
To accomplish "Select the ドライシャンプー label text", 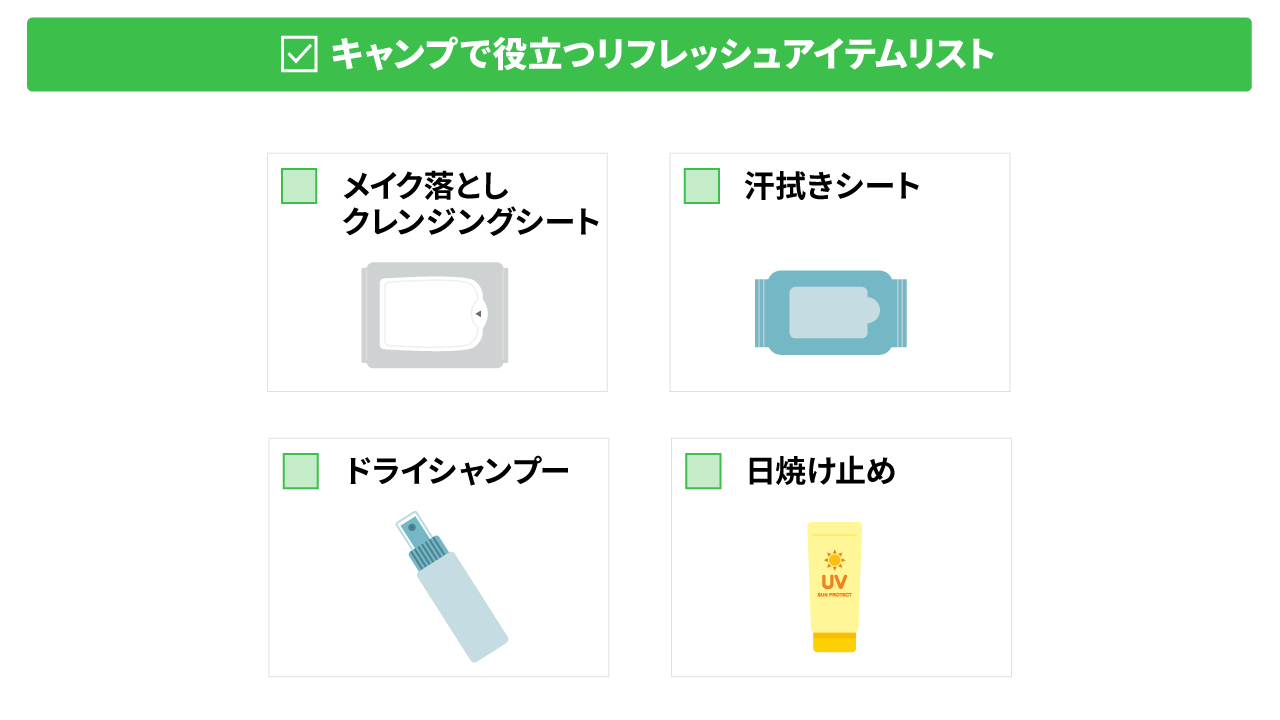I will coord(456,471).
